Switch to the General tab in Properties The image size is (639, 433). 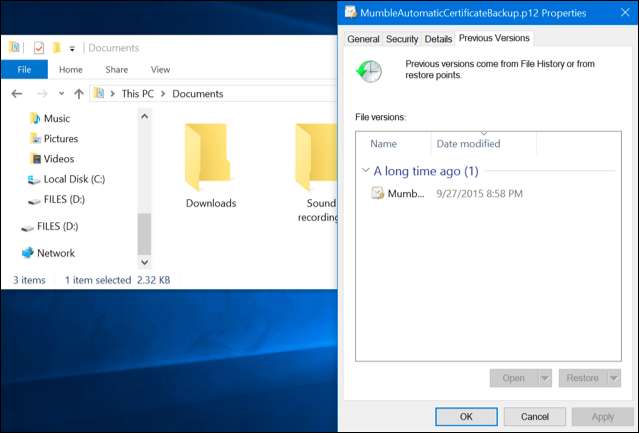363,39
